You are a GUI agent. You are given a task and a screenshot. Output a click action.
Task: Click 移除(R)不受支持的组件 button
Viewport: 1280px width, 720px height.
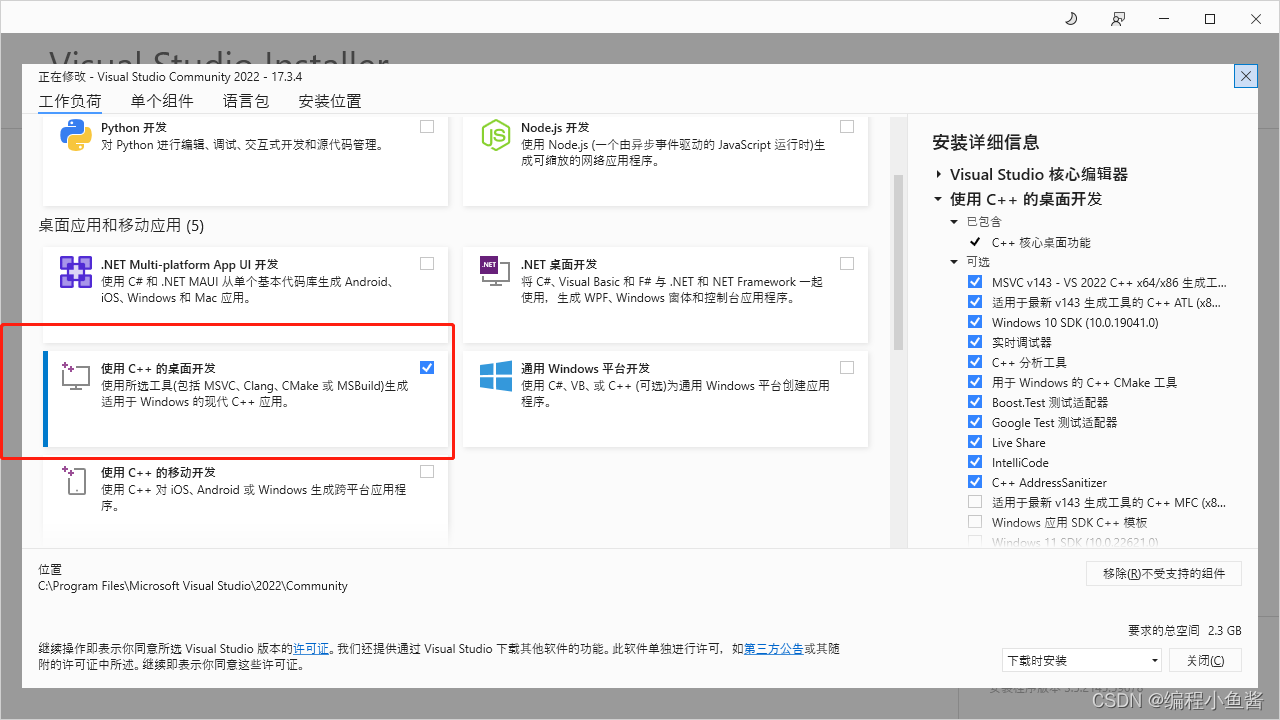coord(1164,573)
